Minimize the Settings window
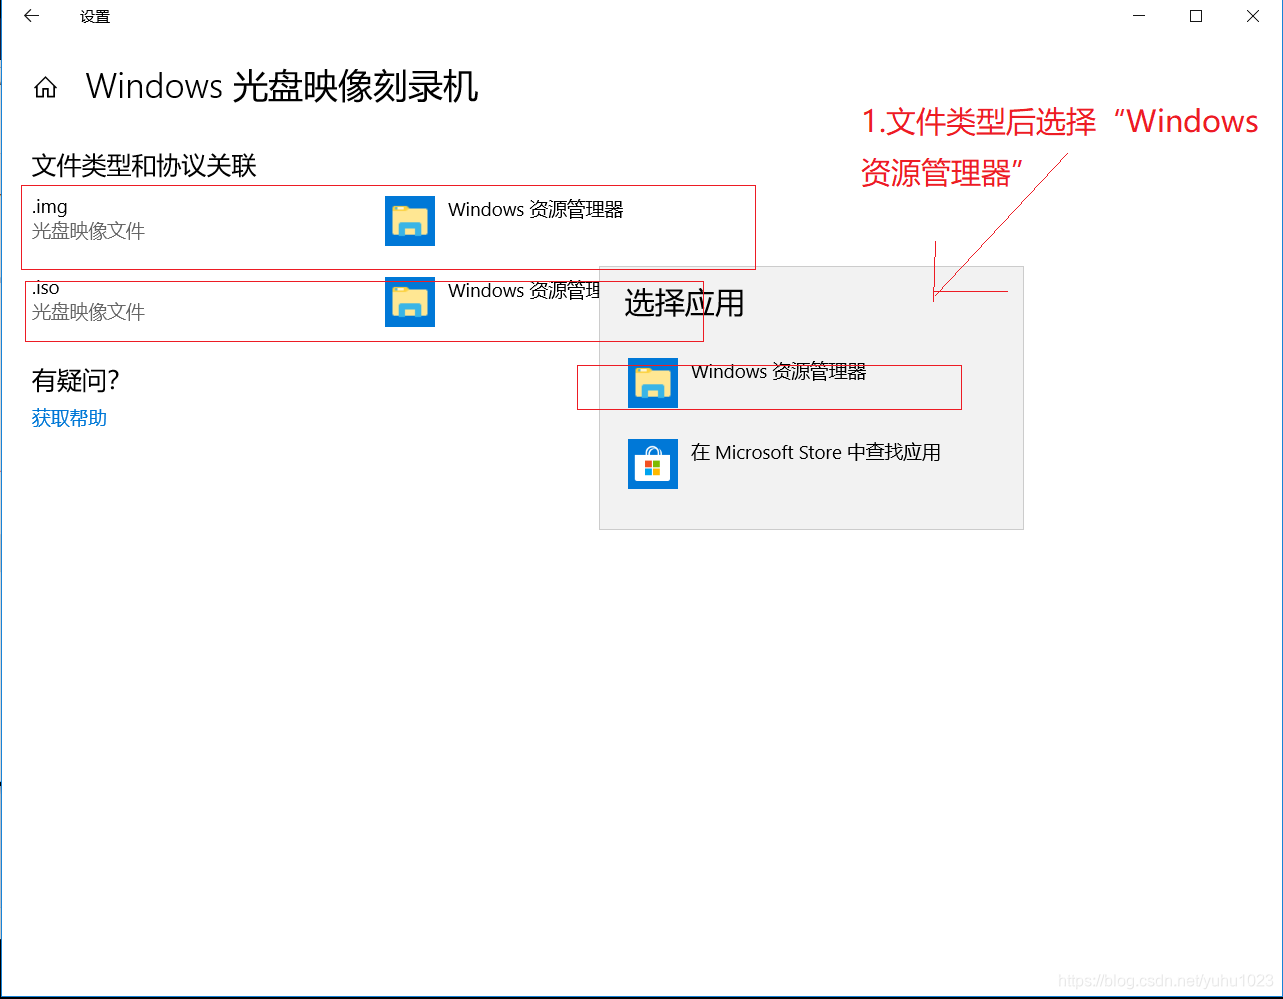1283x999 pixels. click(x=1139, y=16)
